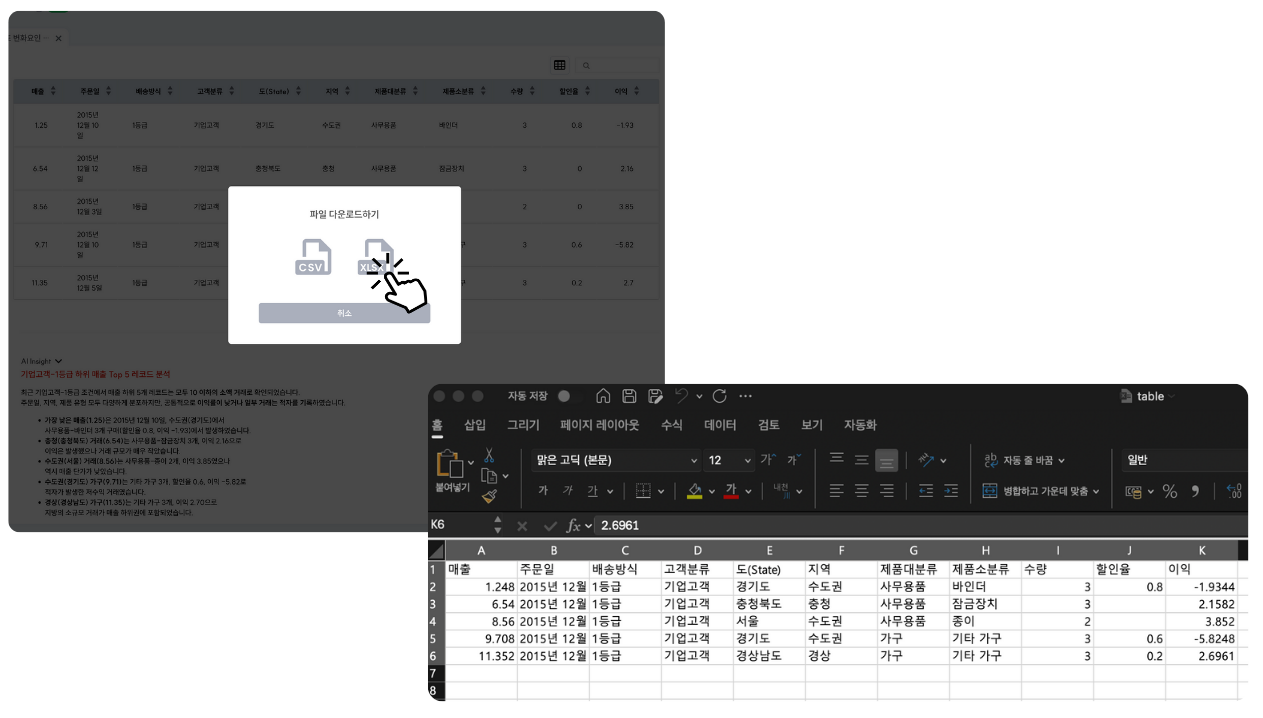Save the workbook with the floppy disk icon
1263x718 pixels.
click(629, 396)
